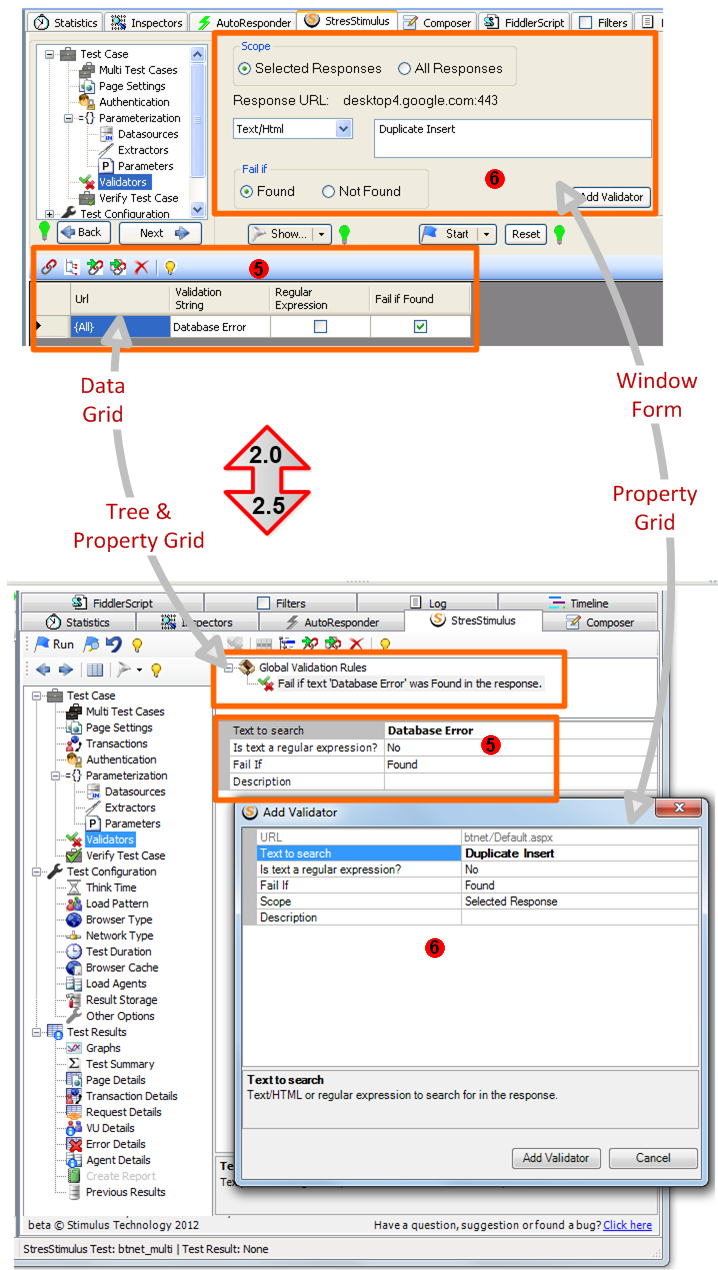The image size is (718, 1270).
Task: Click the red X delete icon above the 2.0 data grid
Action: [142, 267]
